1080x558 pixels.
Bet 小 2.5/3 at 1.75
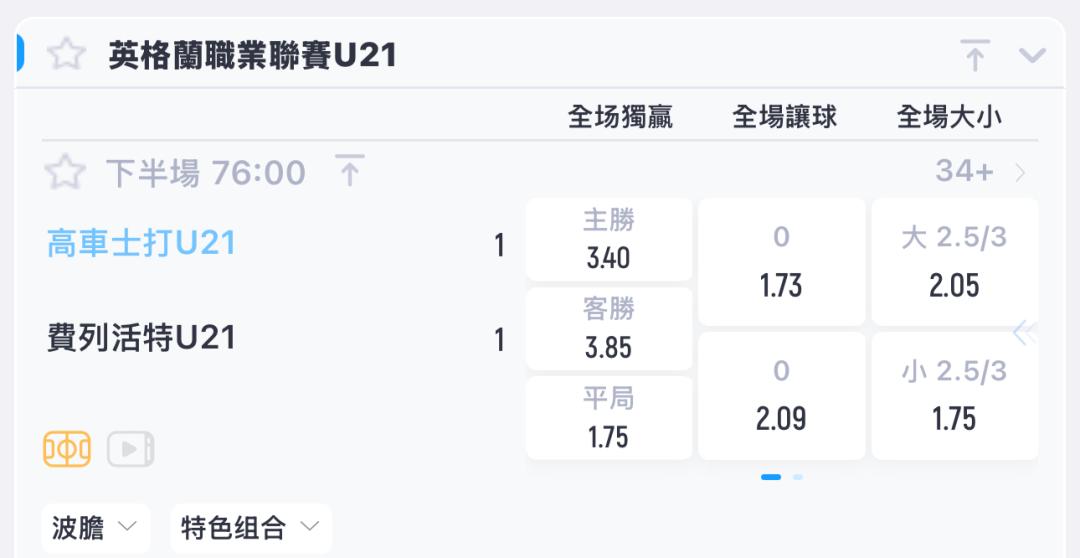954,395
